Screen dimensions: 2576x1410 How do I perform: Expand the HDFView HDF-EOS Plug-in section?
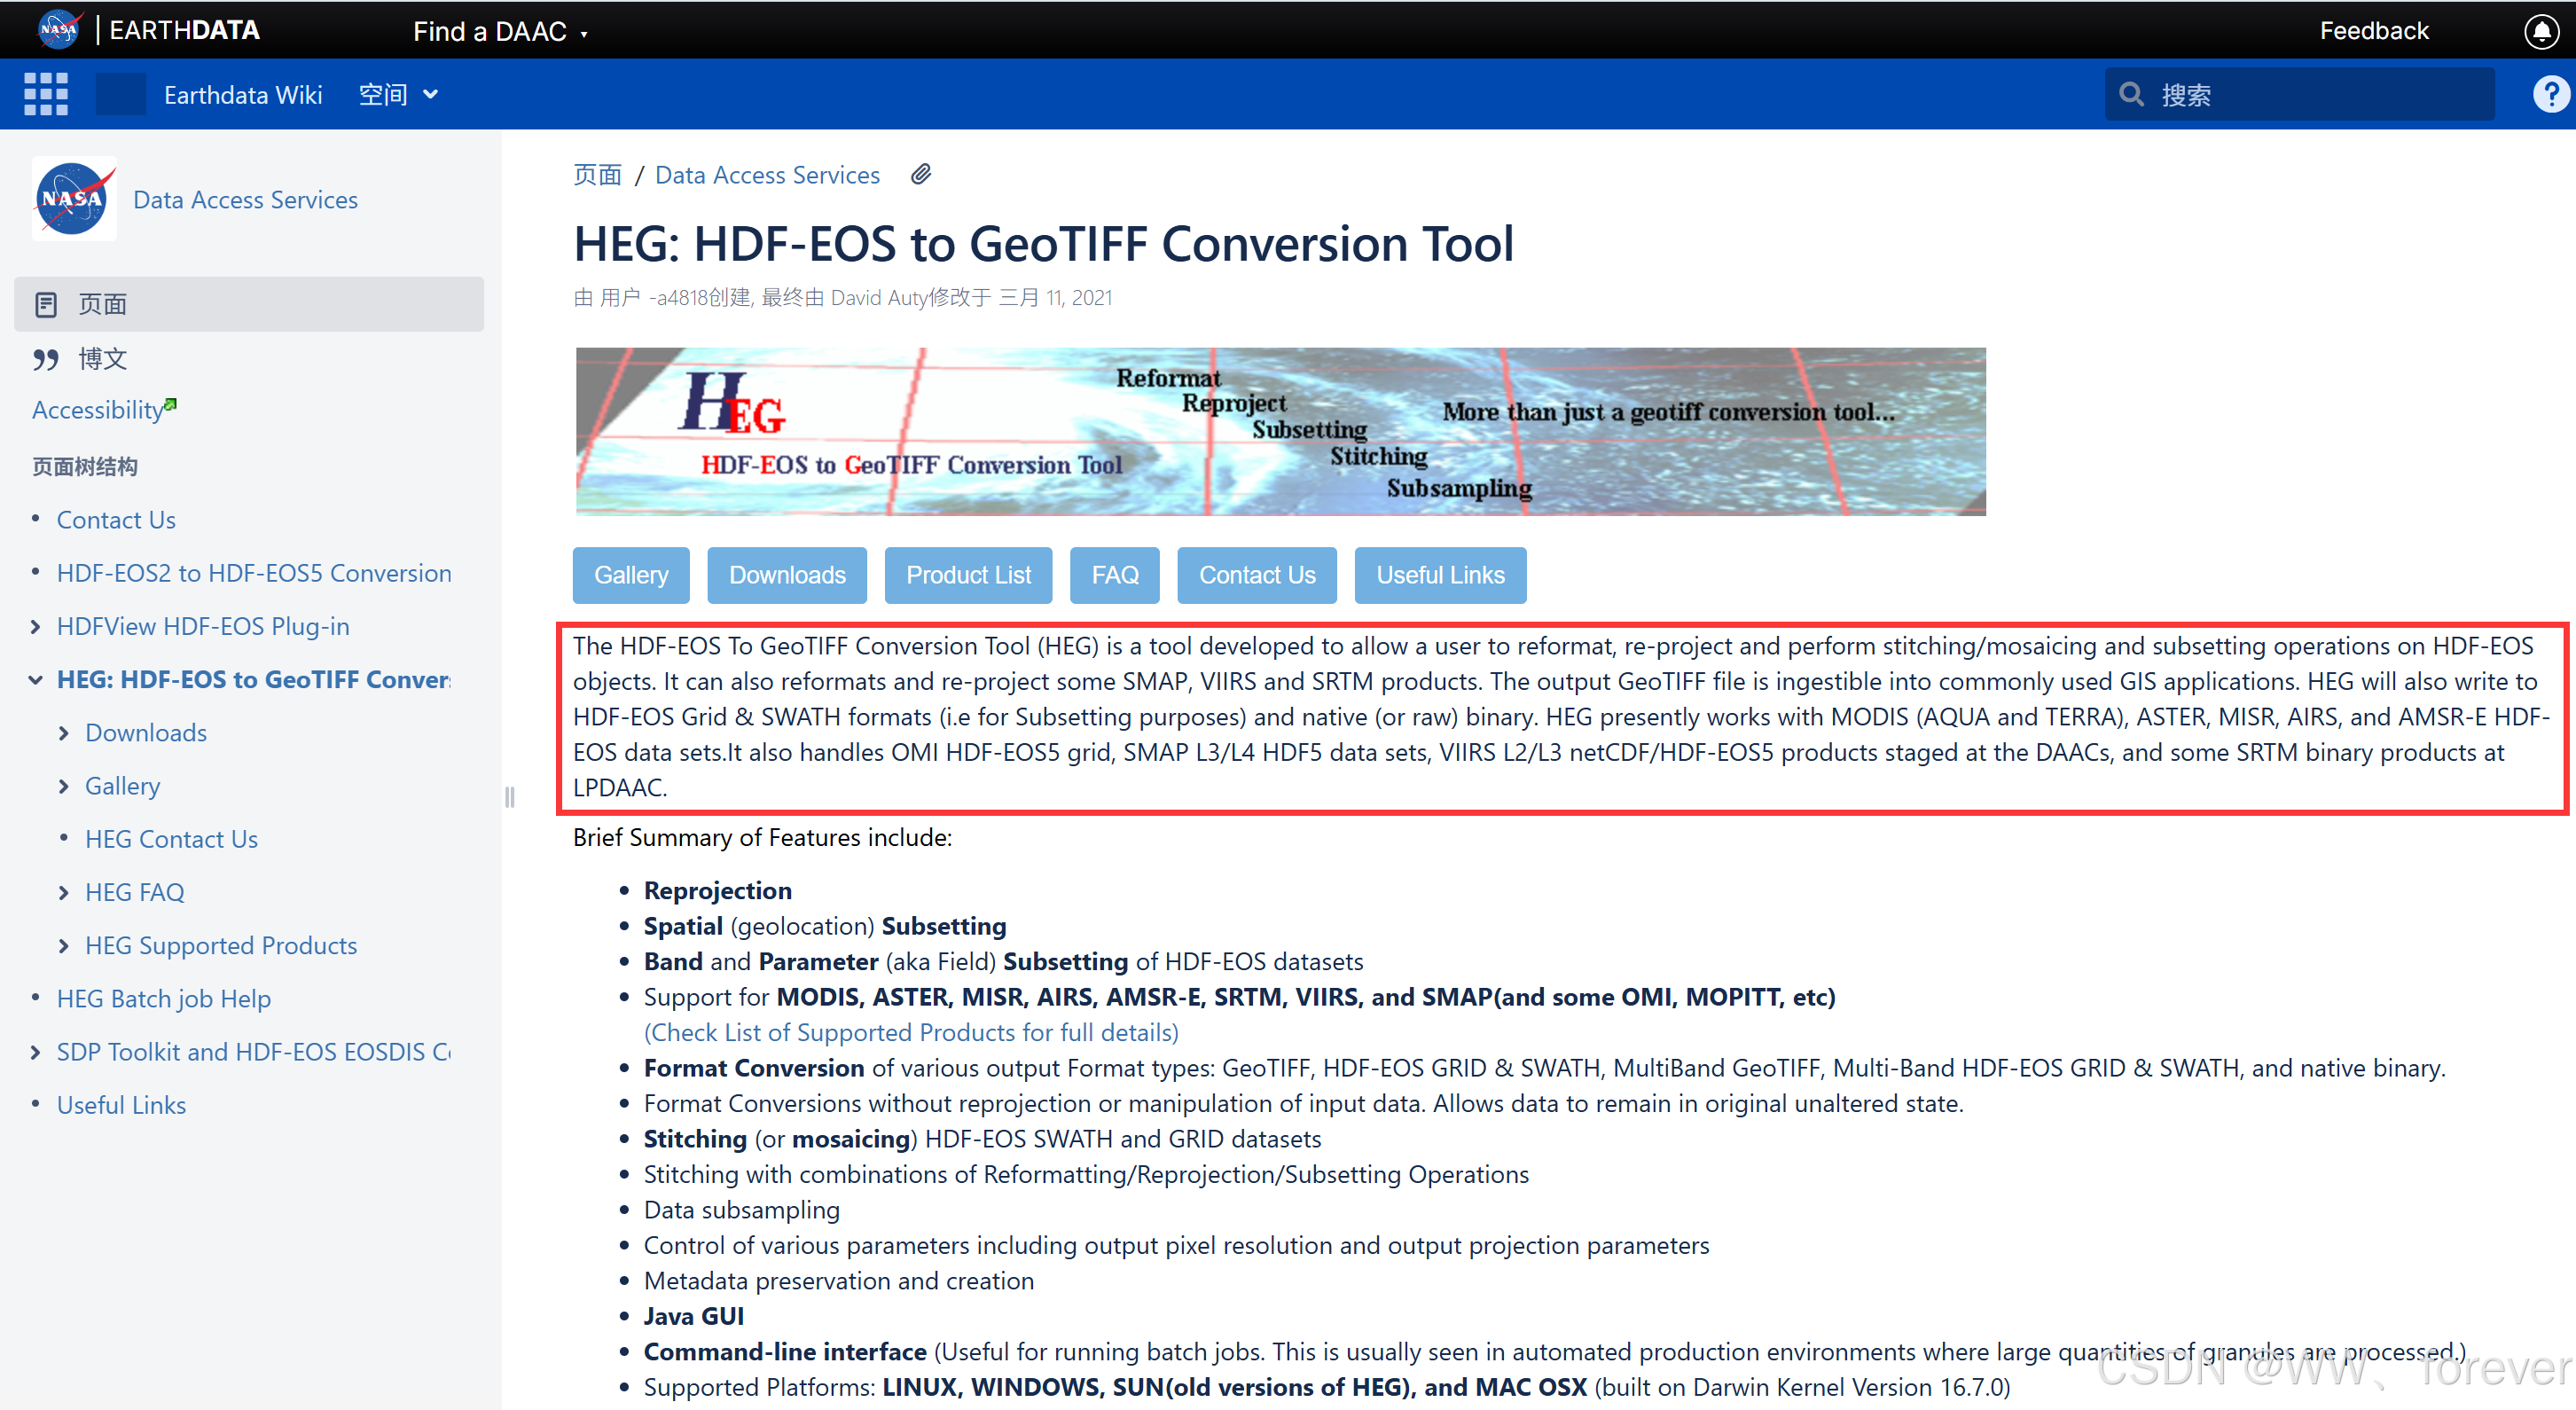point(35,626)
